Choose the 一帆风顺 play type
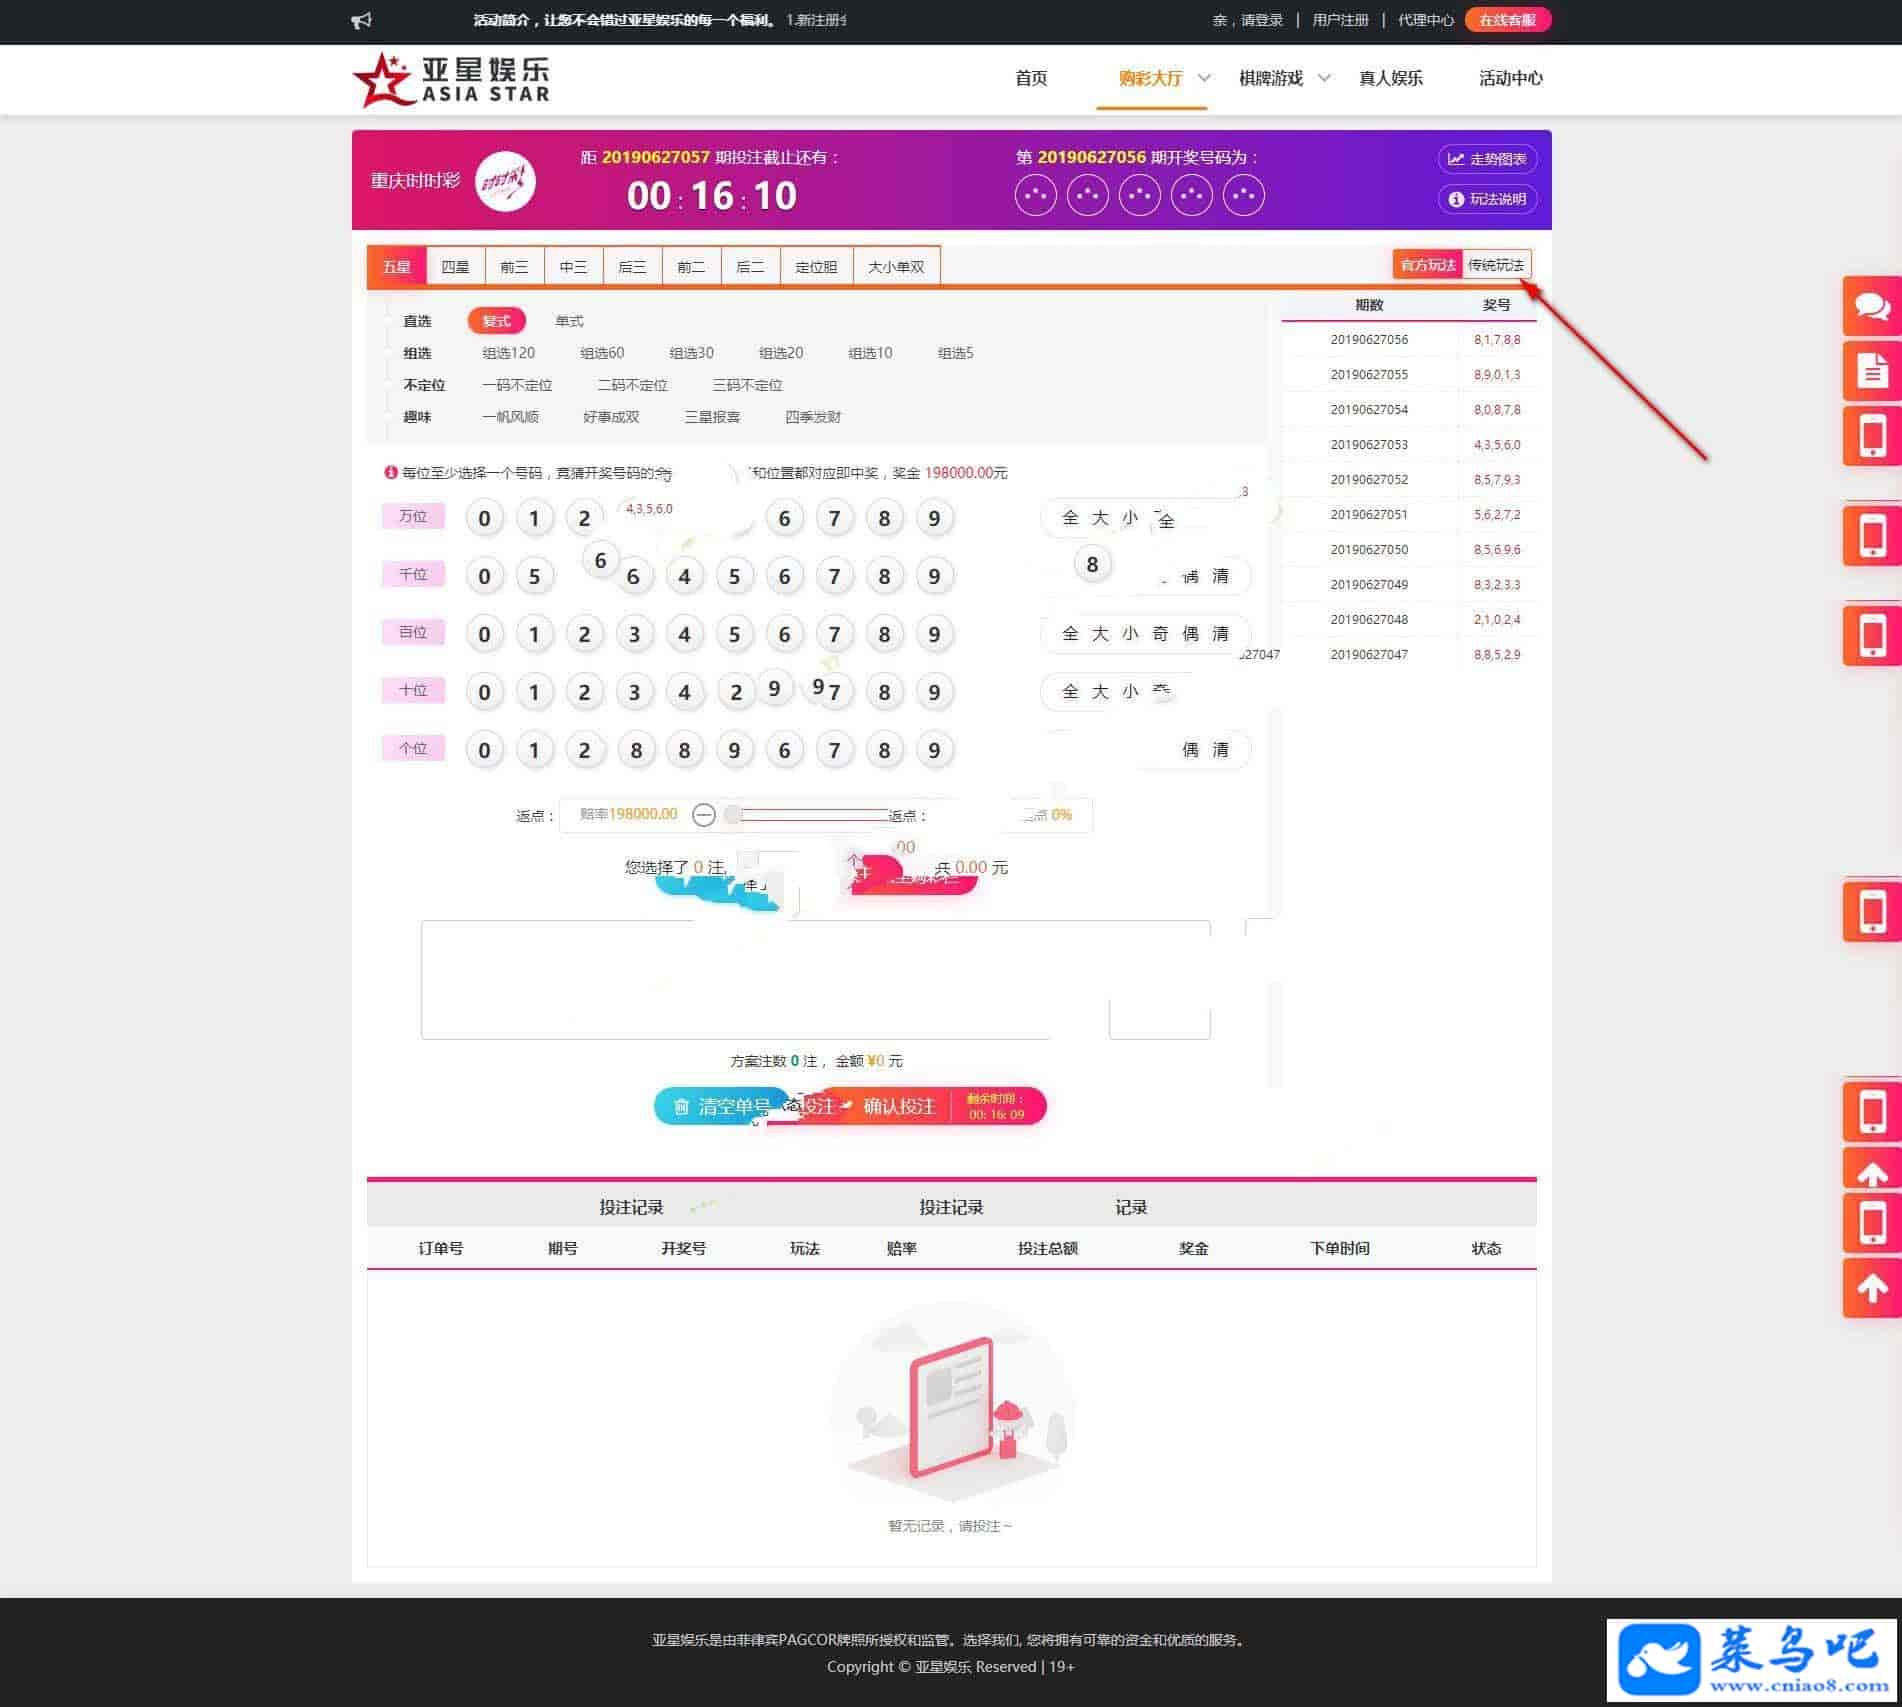1902x1707 pixels. 510,417
